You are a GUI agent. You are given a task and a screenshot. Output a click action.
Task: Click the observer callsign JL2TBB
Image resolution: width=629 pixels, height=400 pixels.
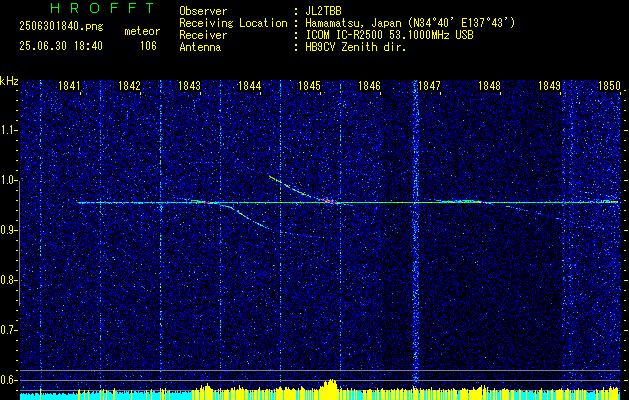(x=322, y=11)
